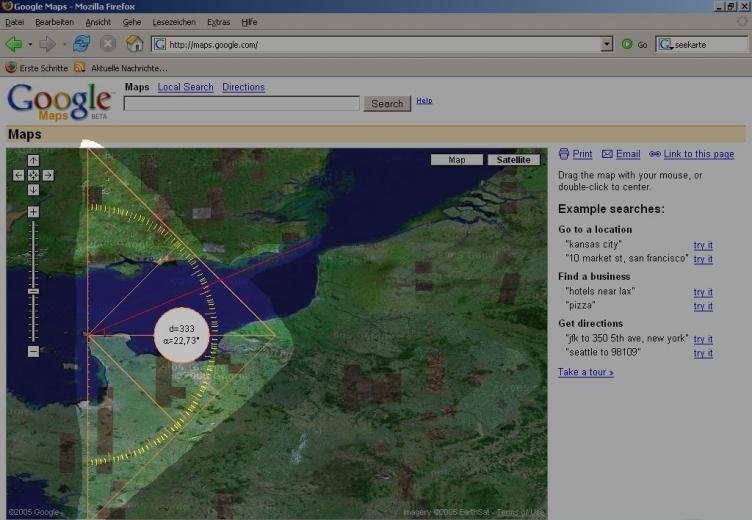Switch to Map view
Image resolution: width=752 pixels, height=520 pixels.
(x=457, y=160)
